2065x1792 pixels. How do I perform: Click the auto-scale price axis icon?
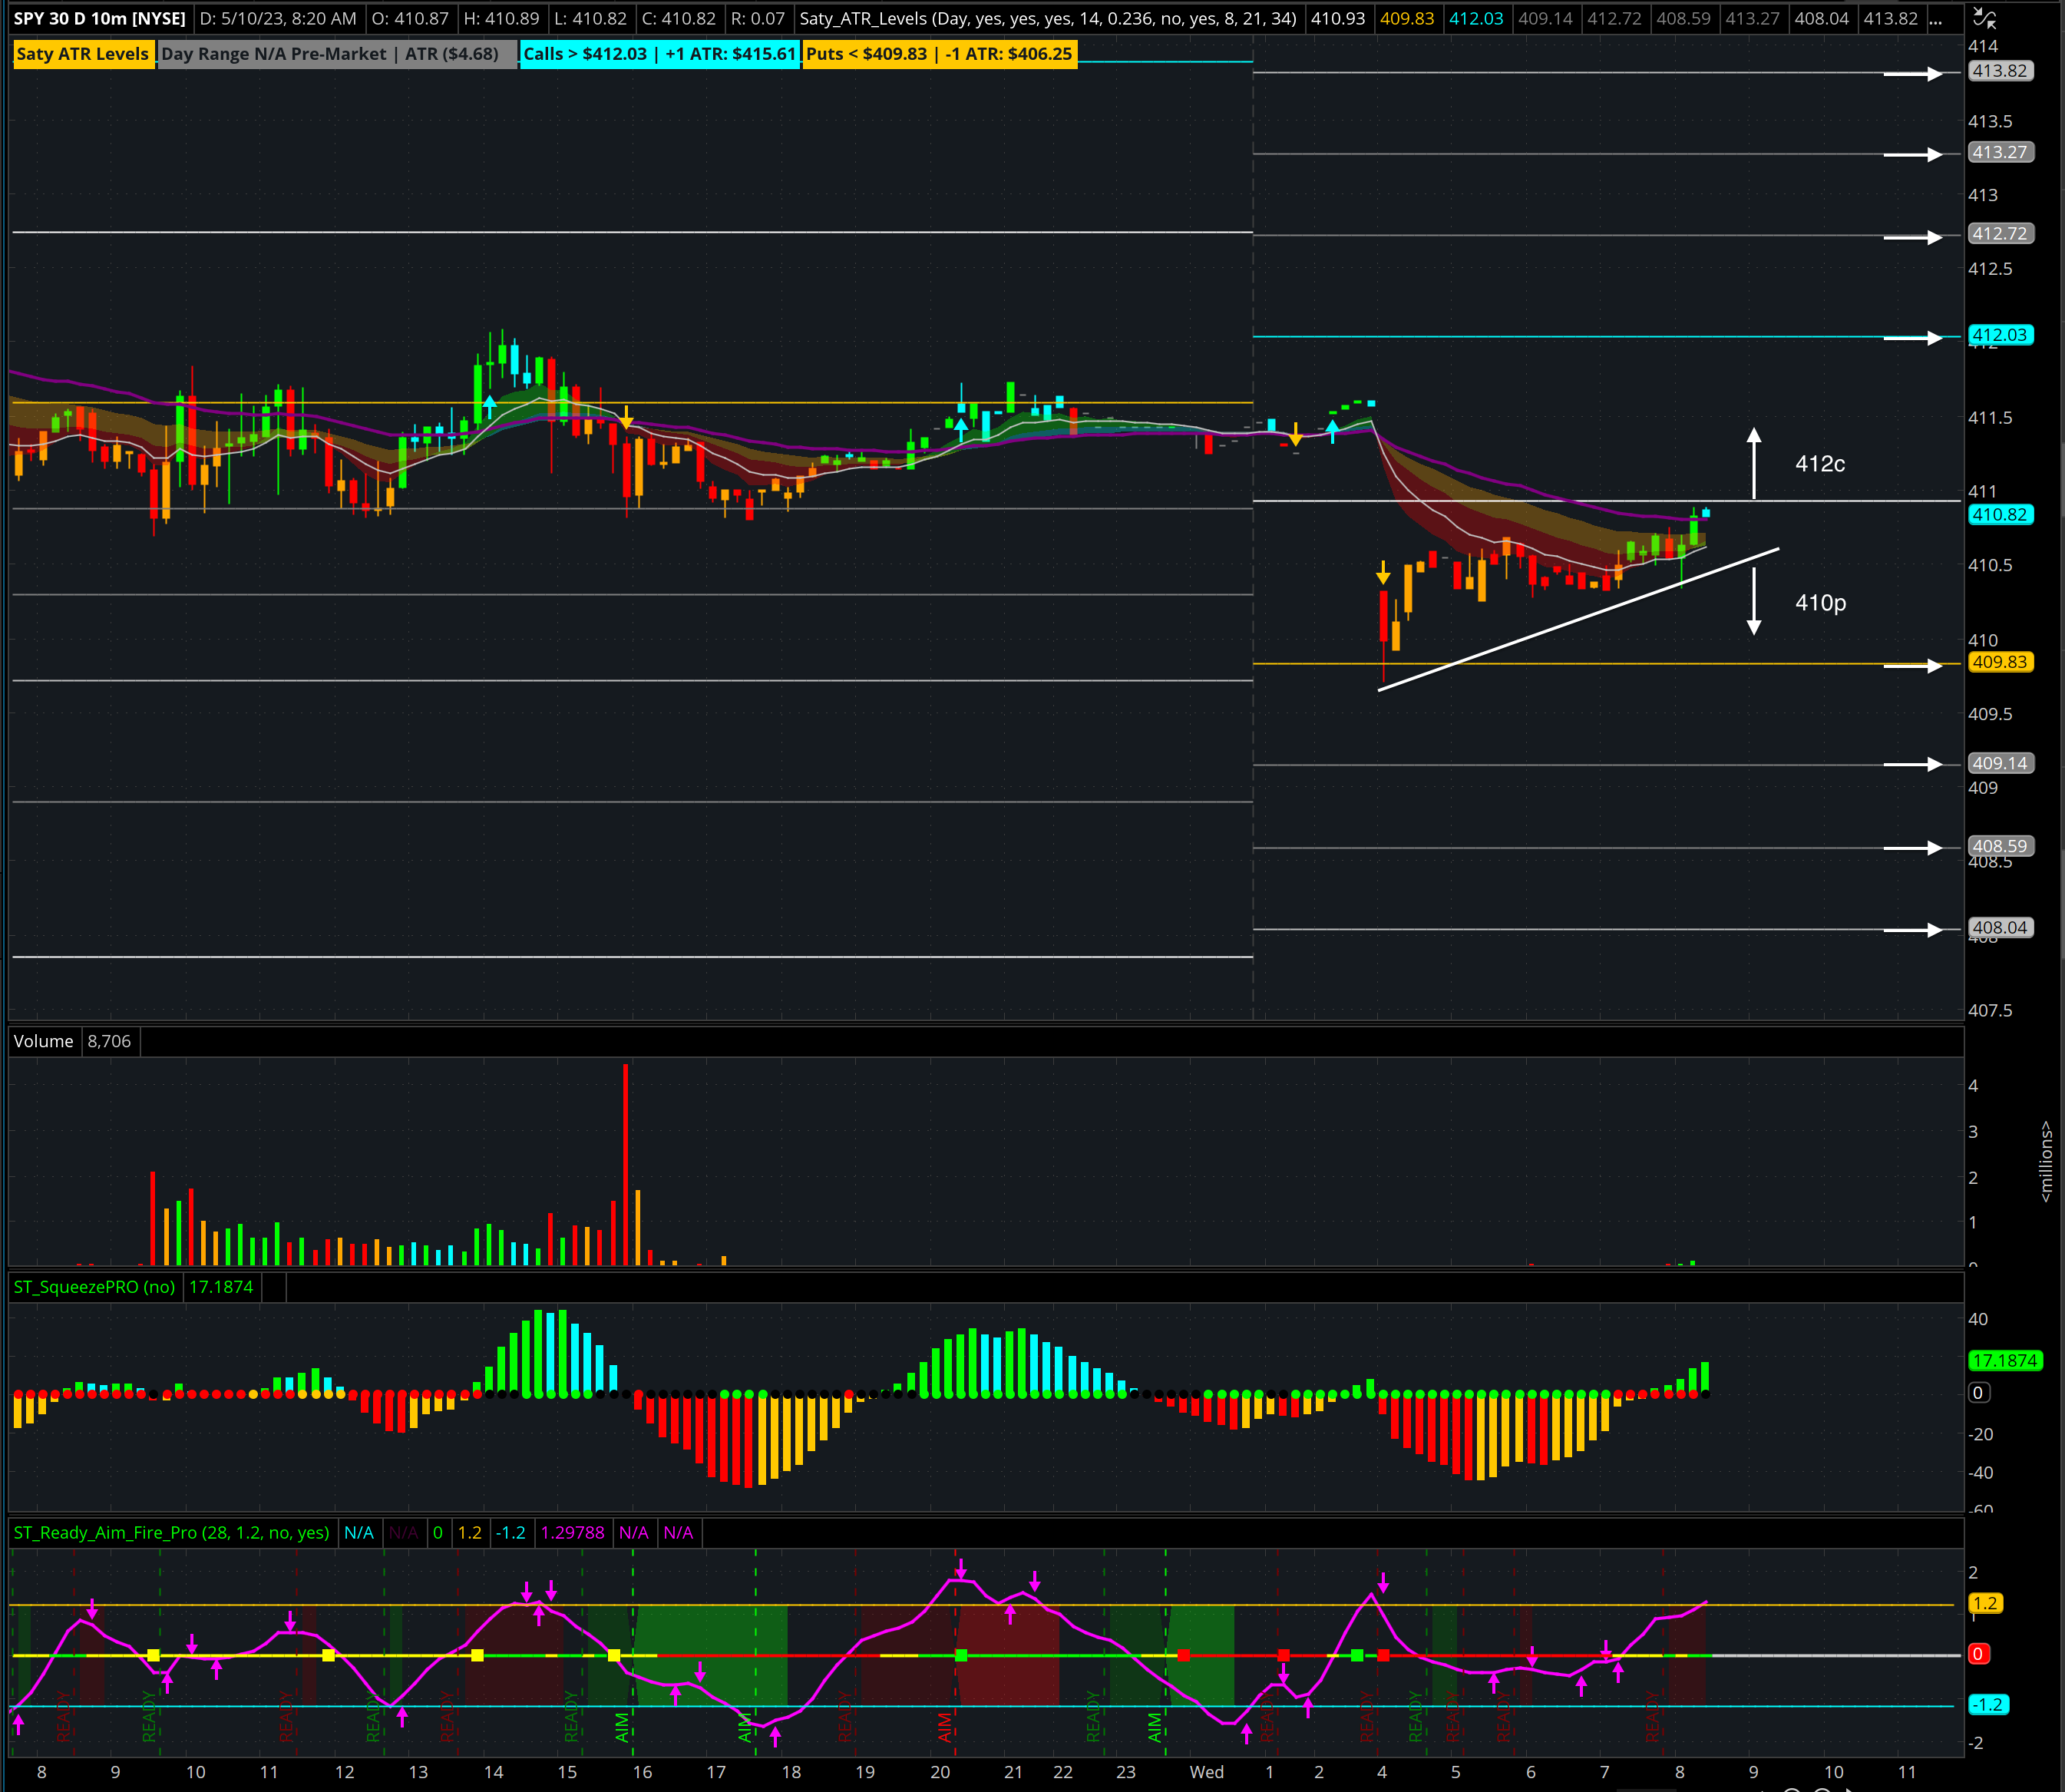pyautogui.click(x=1984, y=17)
